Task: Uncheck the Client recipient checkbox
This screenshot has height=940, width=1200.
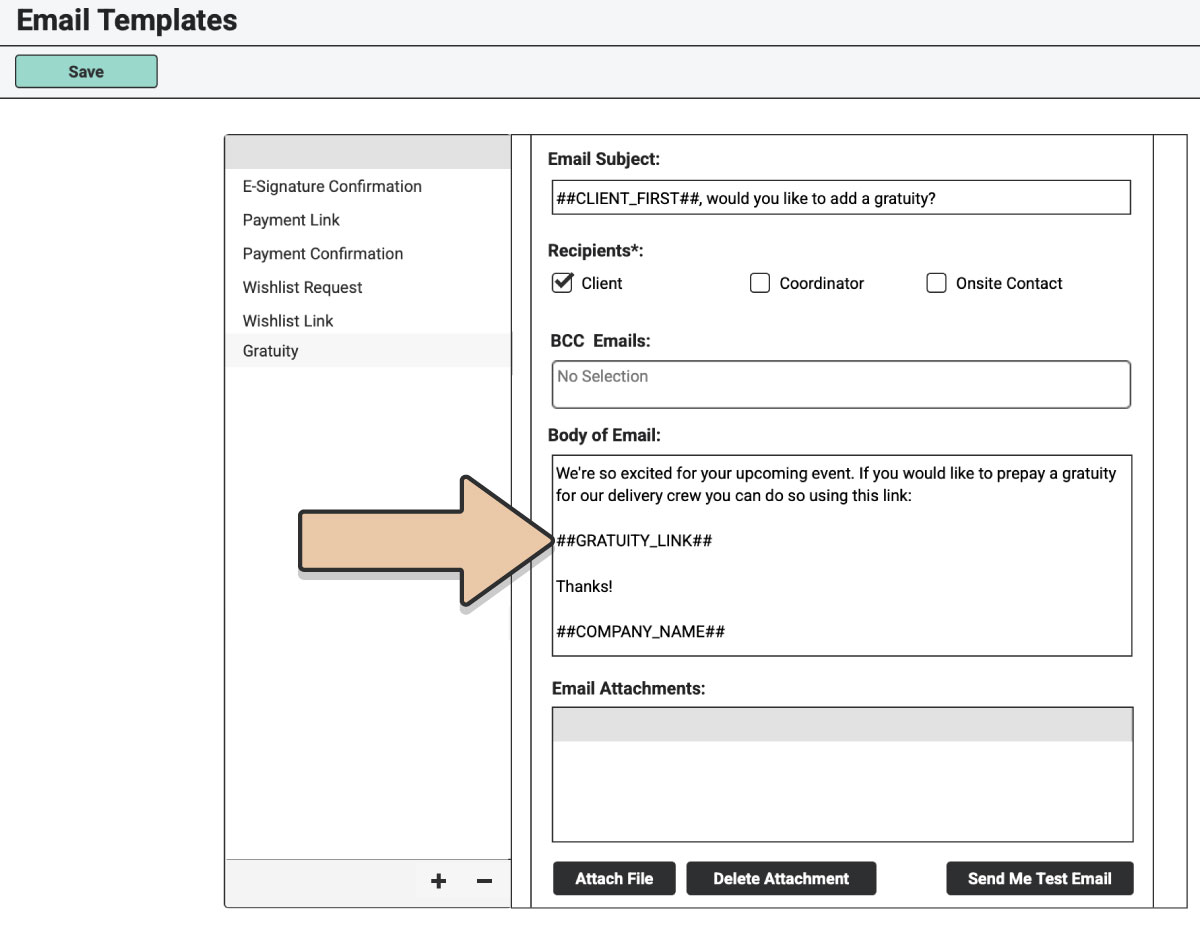Action: tap(562, 283)
